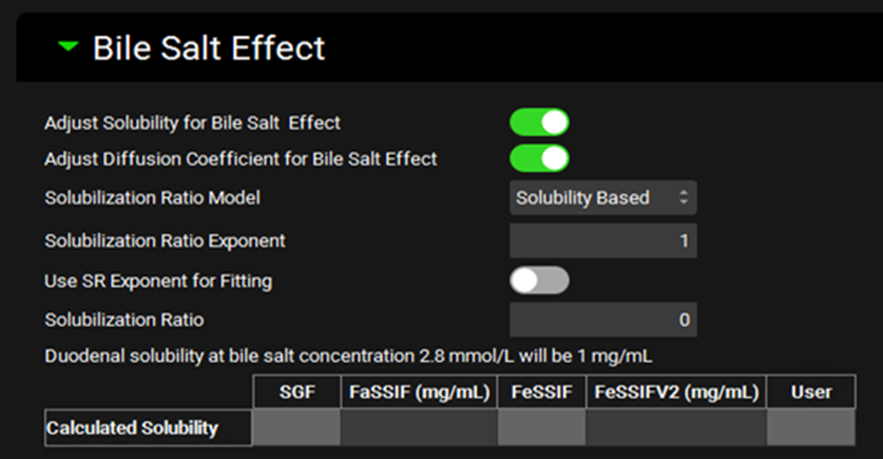Open Solubilization Ratio Model dropdown
The height and width of the screenshot is (459, 883).
tap(602, 198)
